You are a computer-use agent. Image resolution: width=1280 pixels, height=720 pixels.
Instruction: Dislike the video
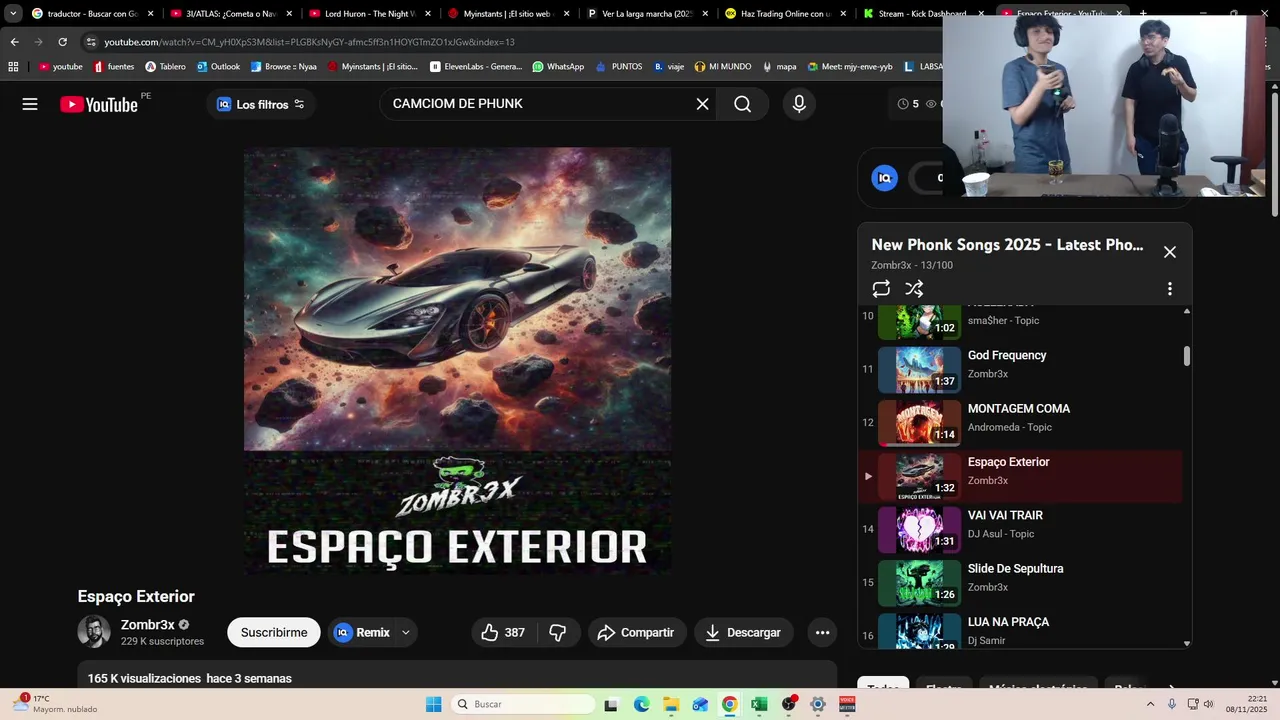pos(558,632)
